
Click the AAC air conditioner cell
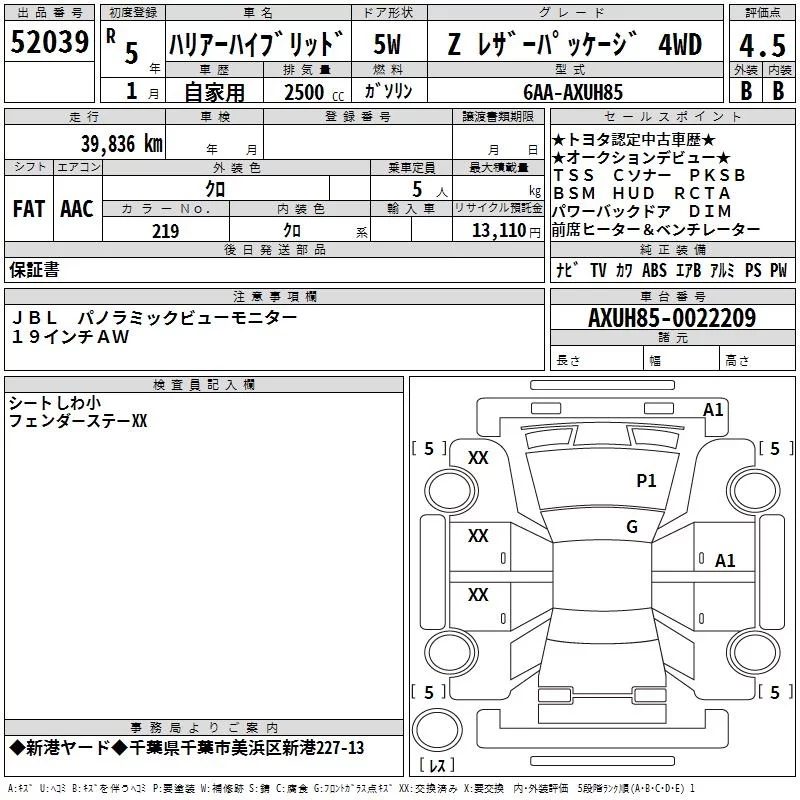point(77,209)
